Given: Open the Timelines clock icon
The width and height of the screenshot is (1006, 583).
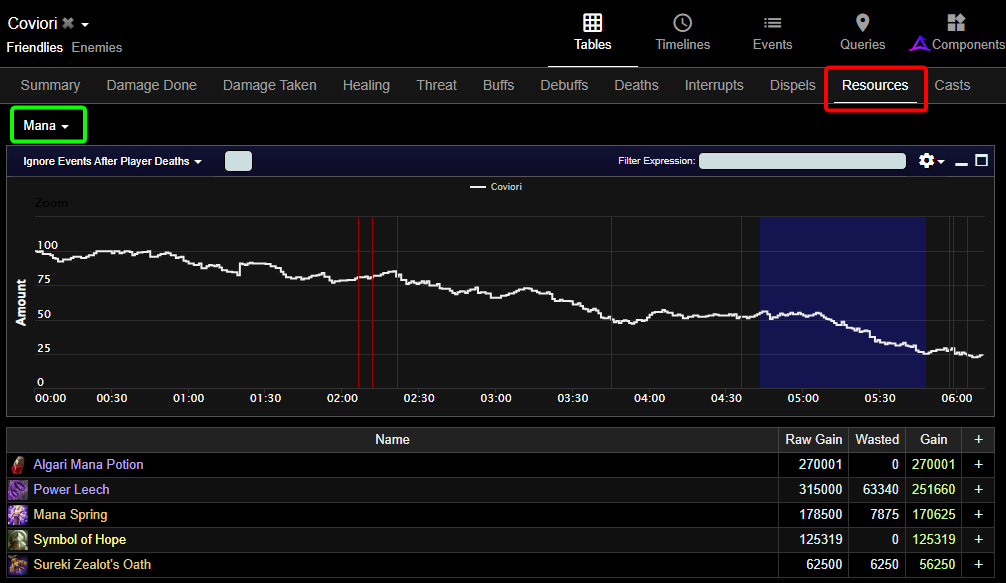Looking at the screenshot, I should point(682,23).
